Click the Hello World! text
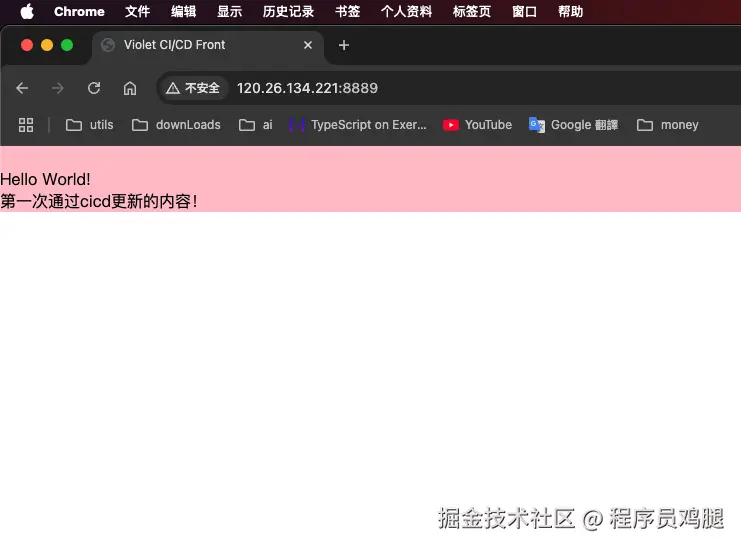The image size is (741, 548). (45, 180)
